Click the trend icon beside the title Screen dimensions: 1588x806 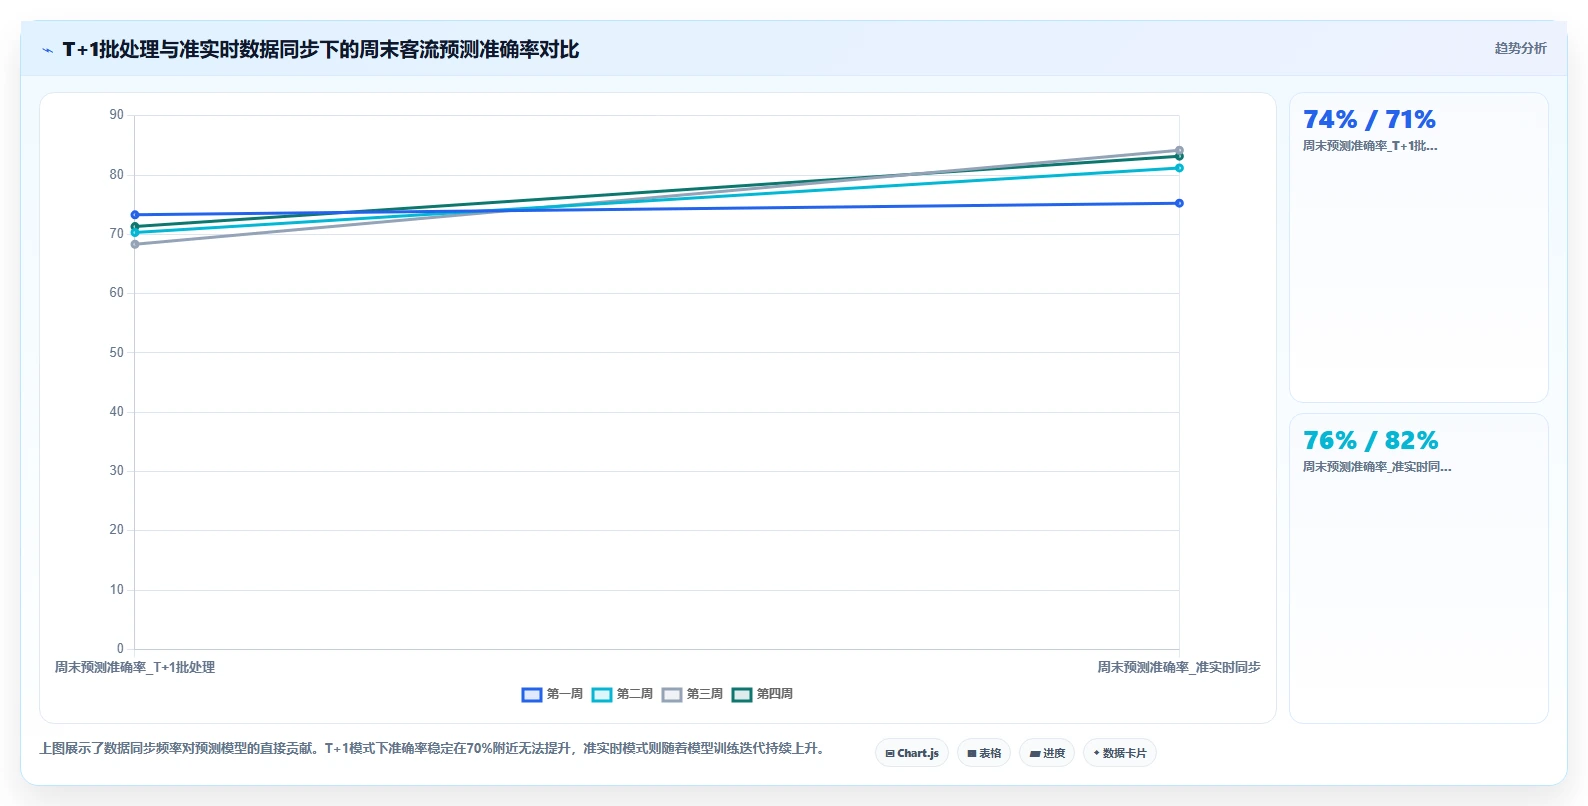(47, 50)
